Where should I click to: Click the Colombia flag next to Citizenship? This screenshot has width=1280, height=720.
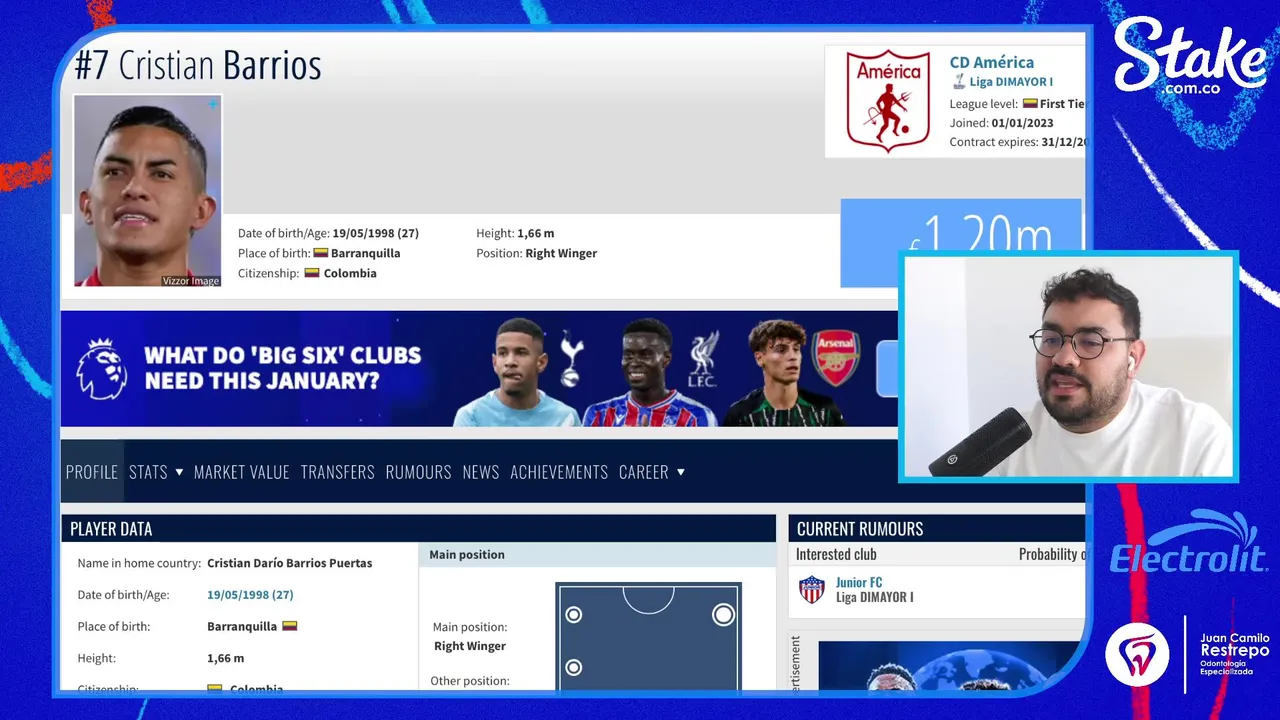tap(312, 273)
